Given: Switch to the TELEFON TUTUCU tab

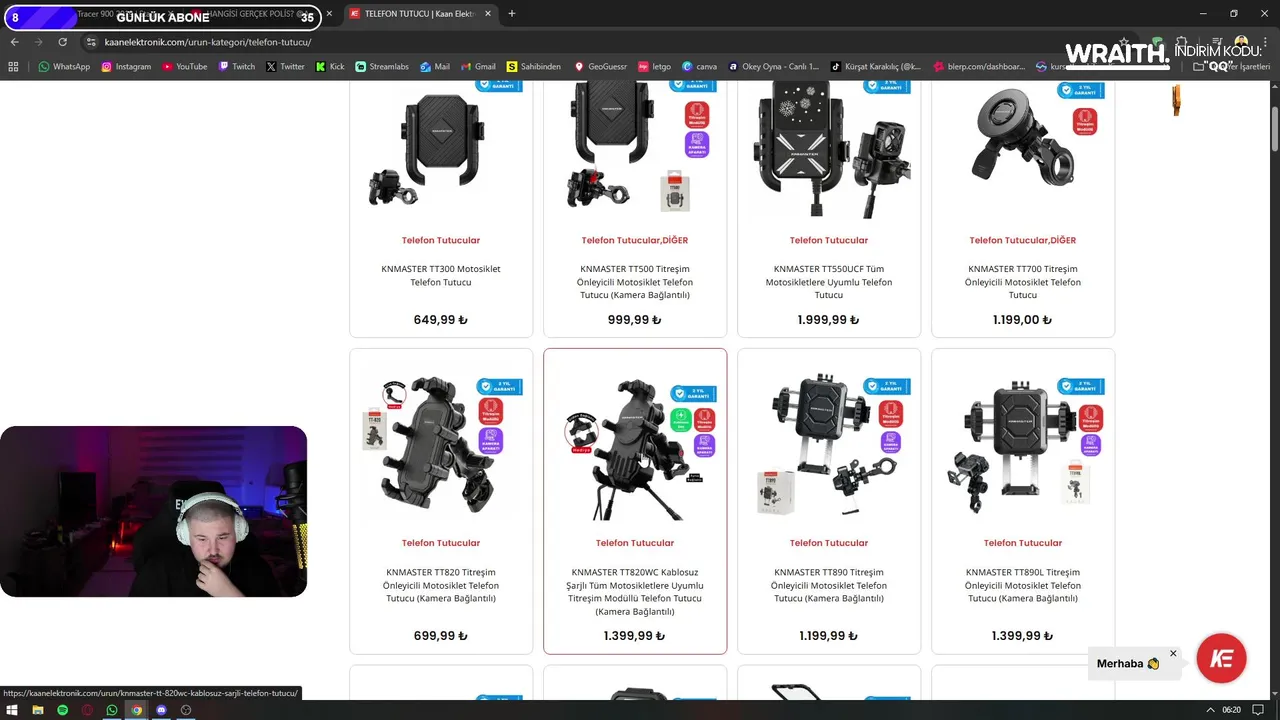Looking at the screenshot, I should point(419,14).
